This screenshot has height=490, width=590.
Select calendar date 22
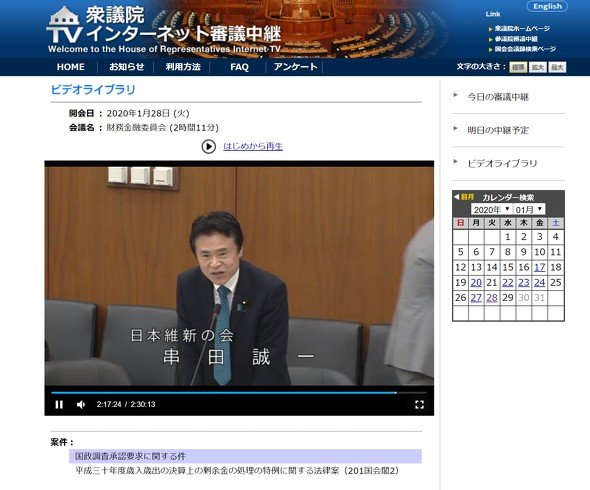point(508,283)
